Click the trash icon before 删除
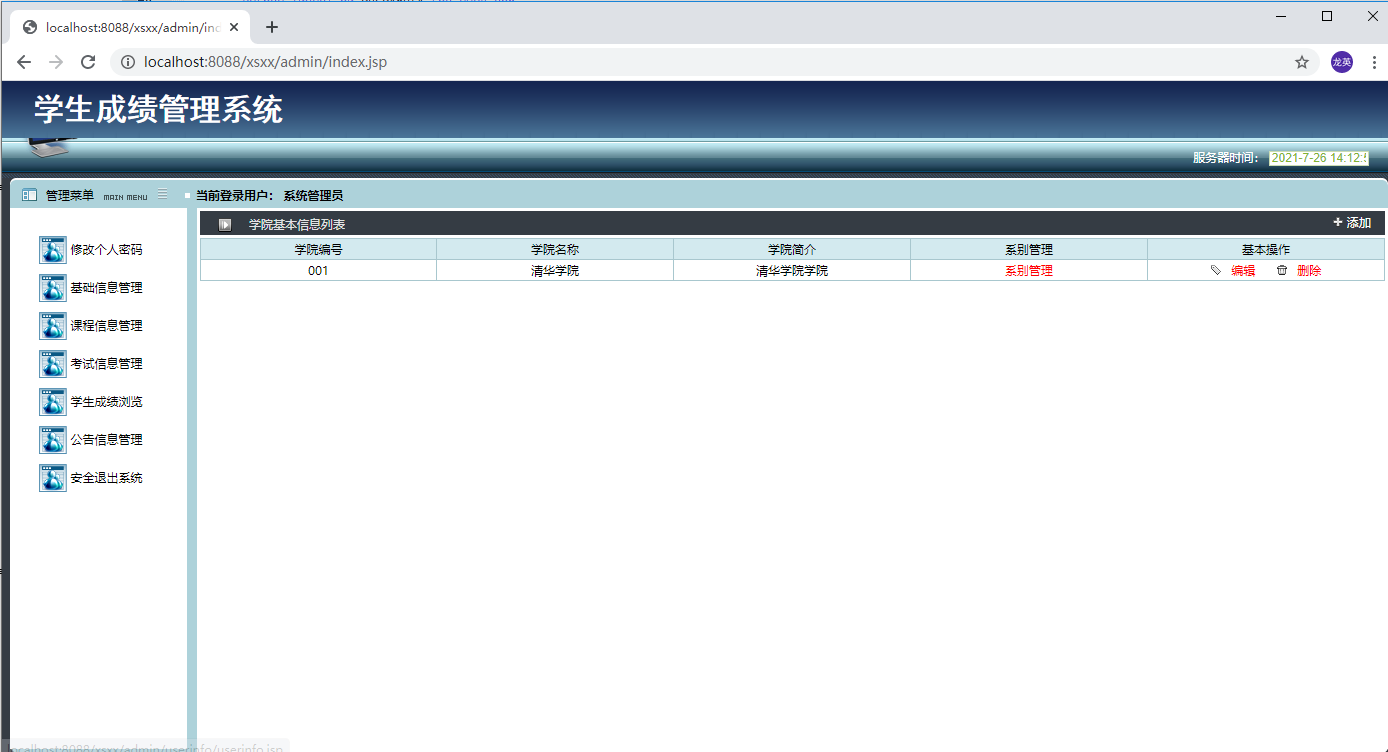1388x752 pixels. click(1282, 271)
